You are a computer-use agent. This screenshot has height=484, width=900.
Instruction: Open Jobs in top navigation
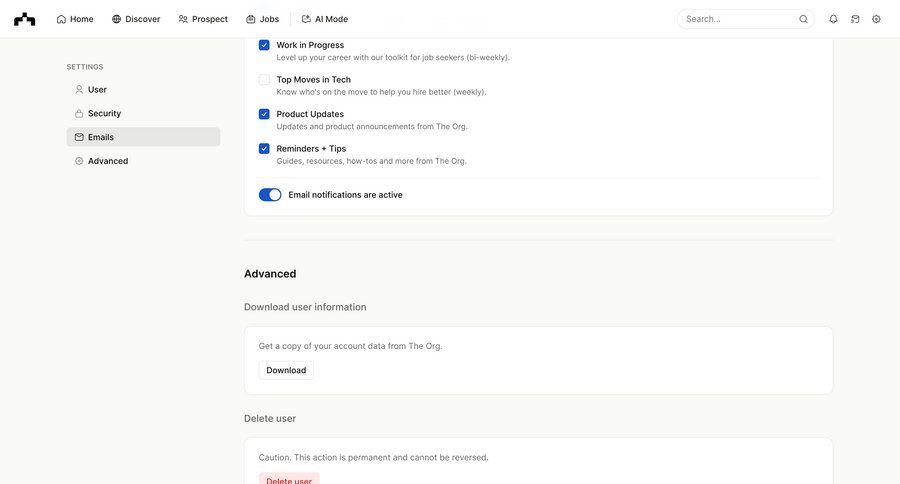pyautogui.click(x=263, y=19)
